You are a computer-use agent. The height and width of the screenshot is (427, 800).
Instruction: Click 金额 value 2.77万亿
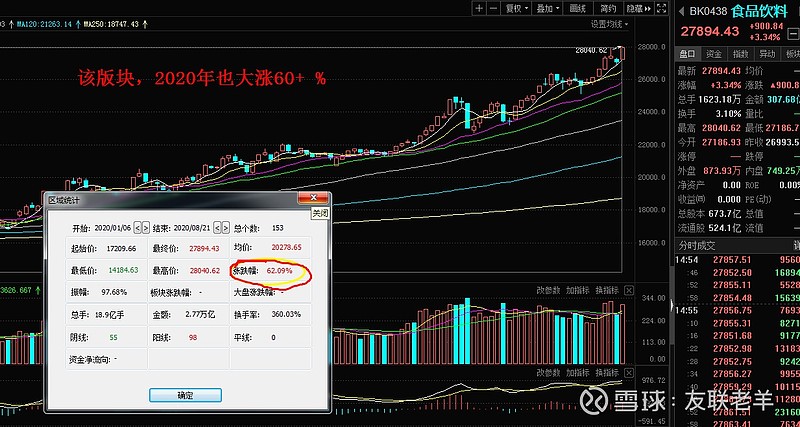[201, 315]
